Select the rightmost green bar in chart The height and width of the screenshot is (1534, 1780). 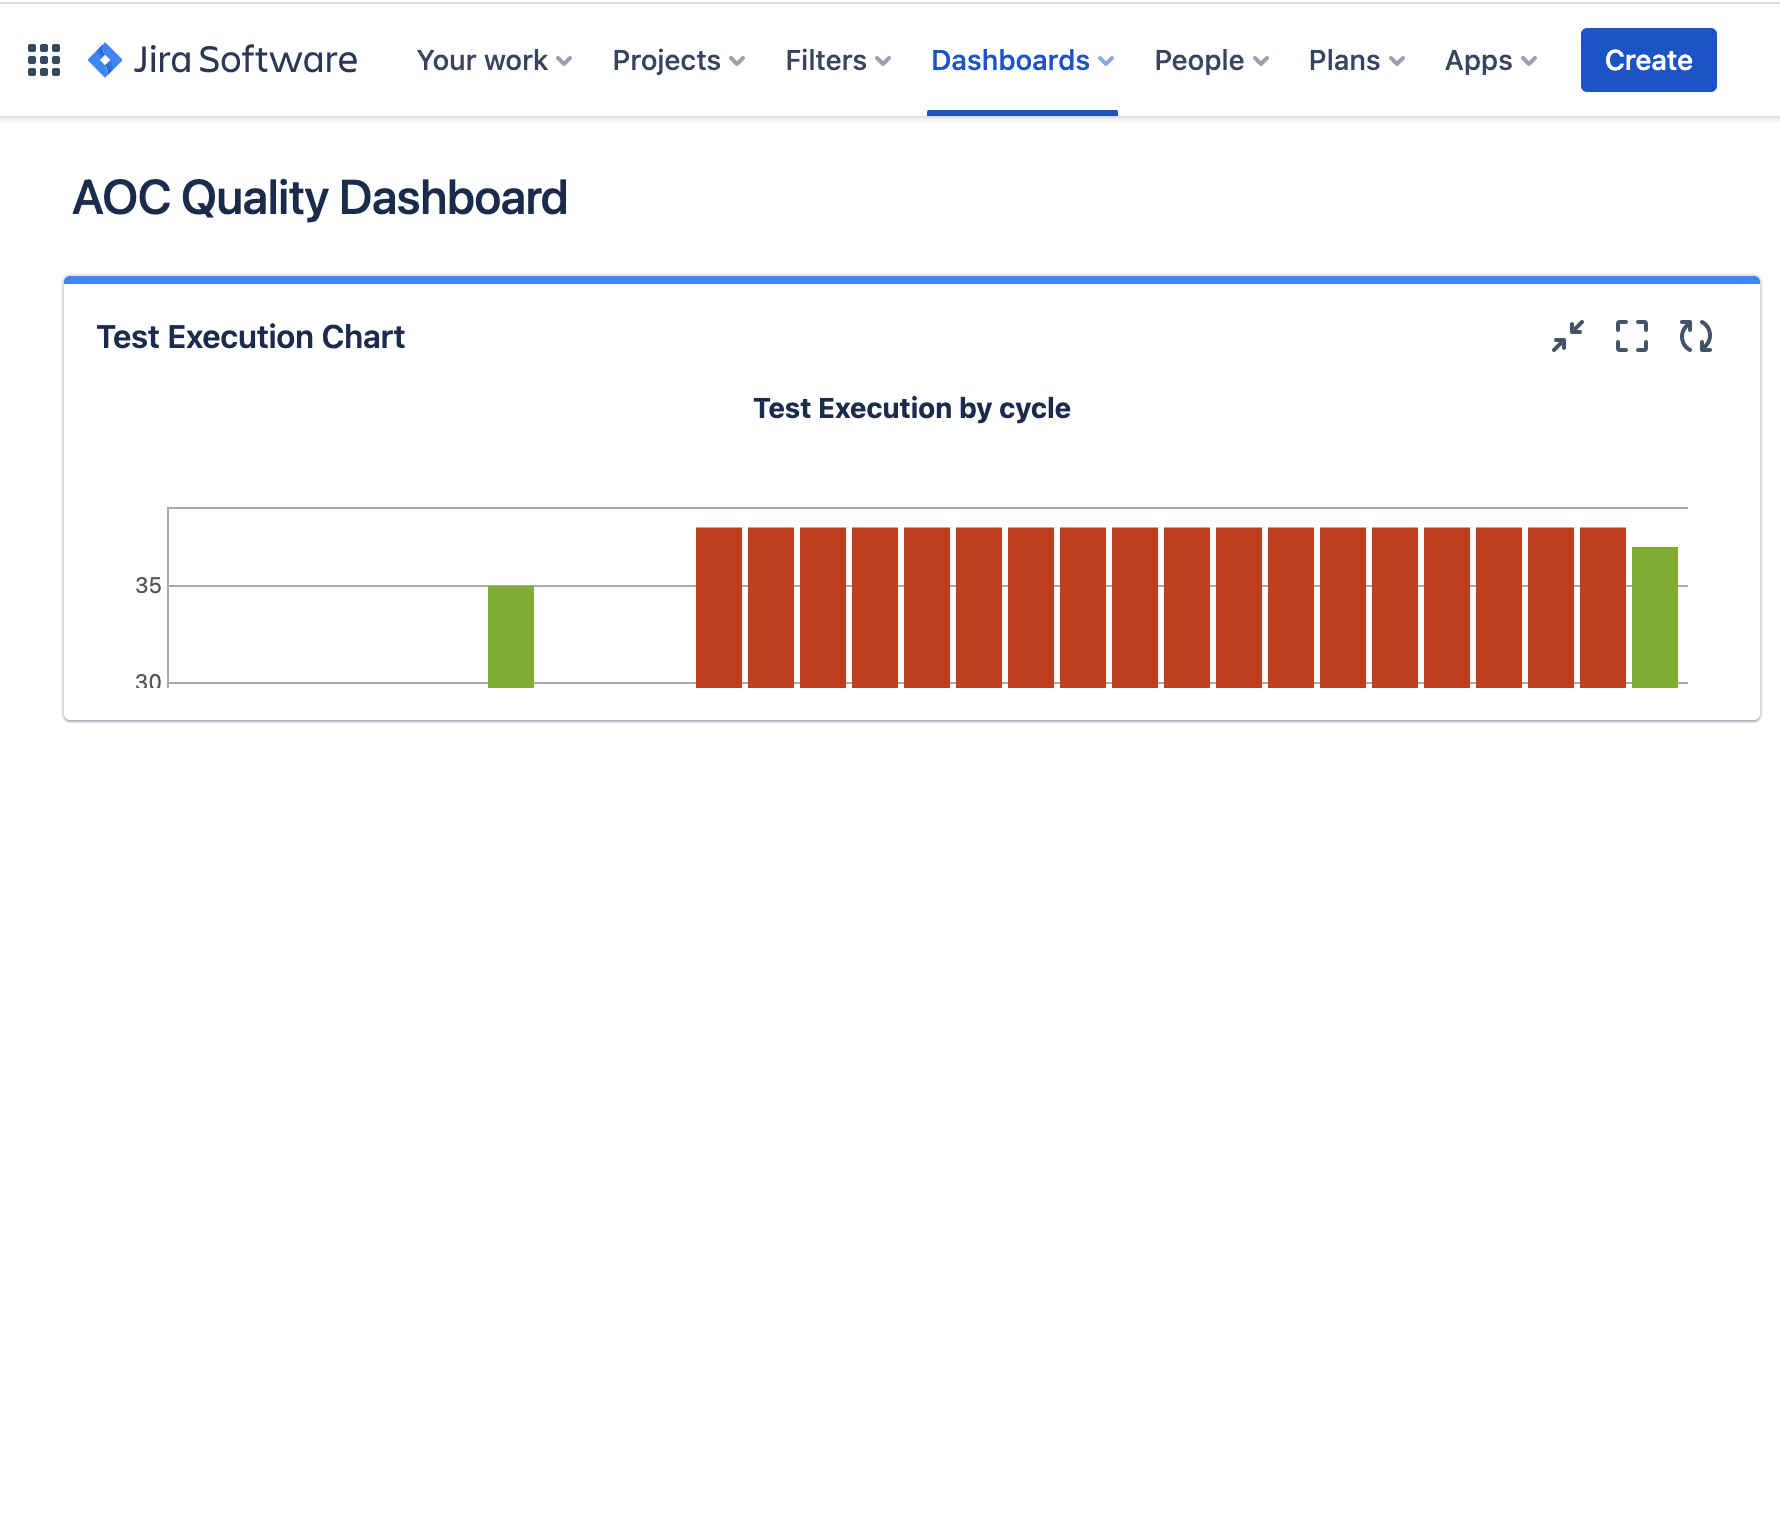(x=1654, y=617)
